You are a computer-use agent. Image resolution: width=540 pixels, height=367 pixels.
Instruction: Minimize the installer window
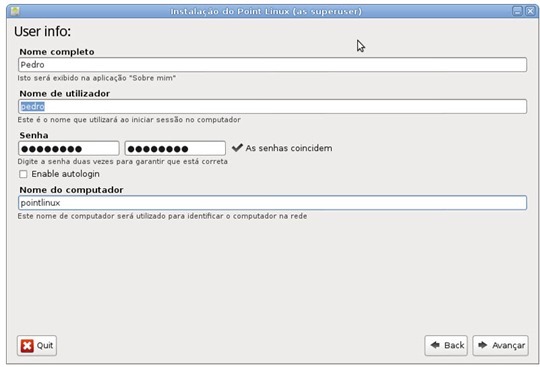coord(517,11)
